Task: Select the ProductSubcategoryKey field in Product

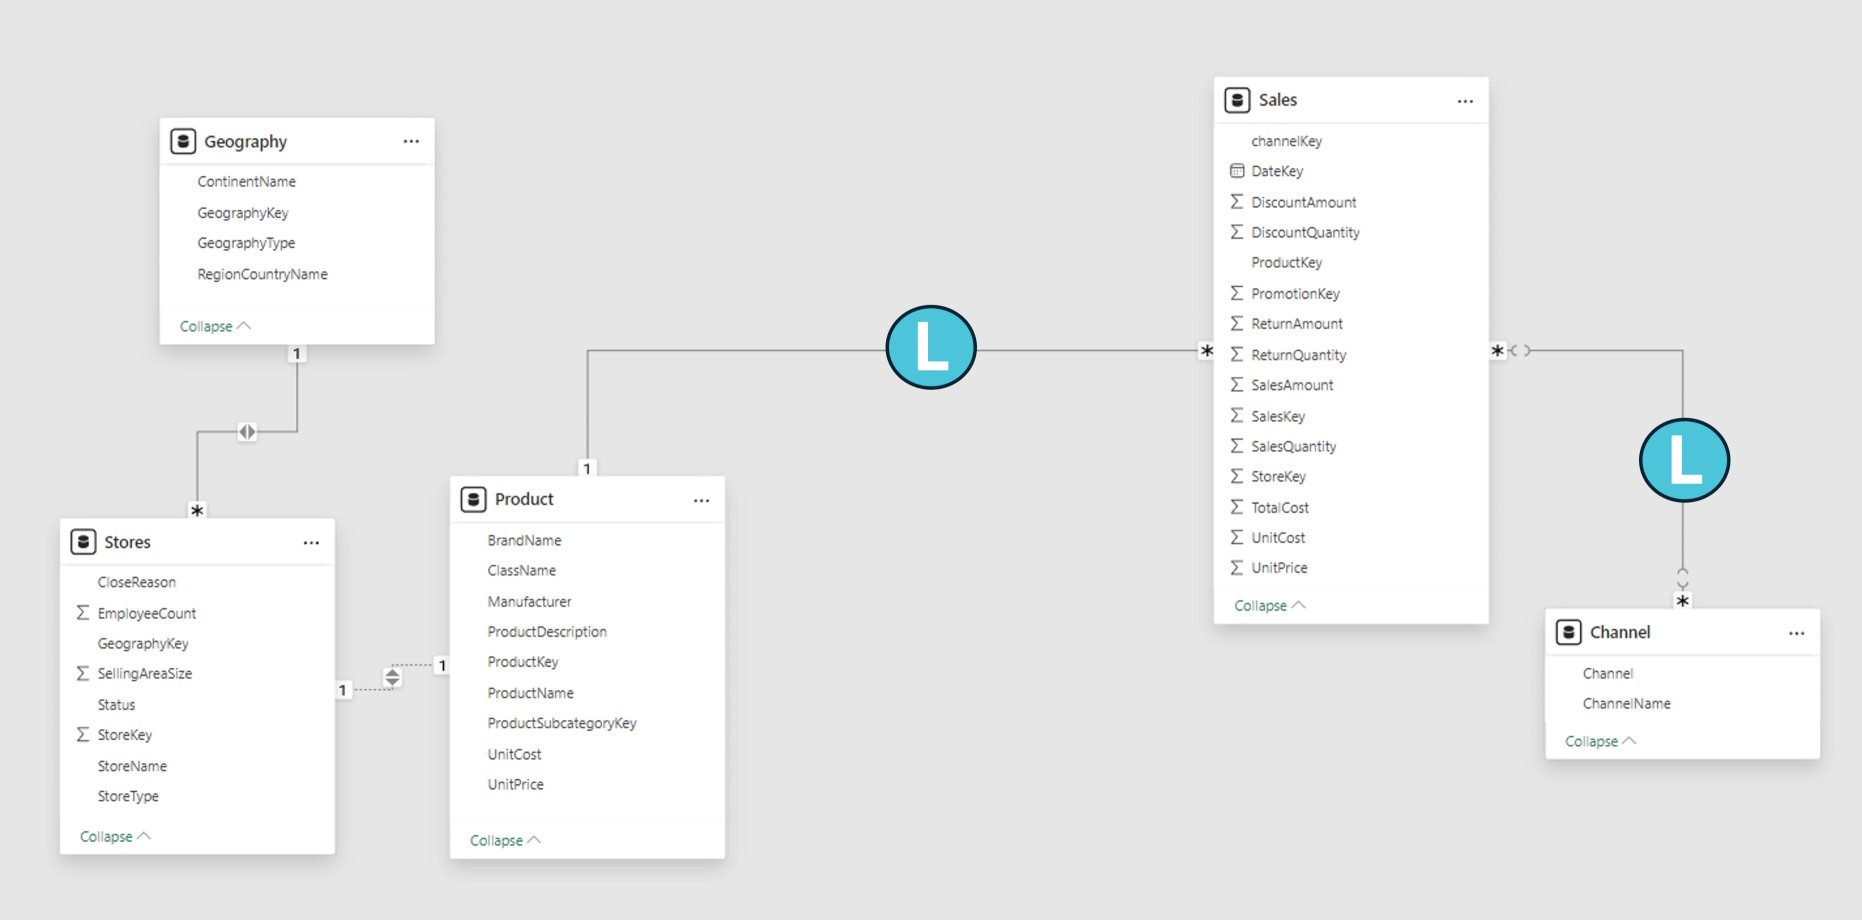Action: click(x=561, y=723)
